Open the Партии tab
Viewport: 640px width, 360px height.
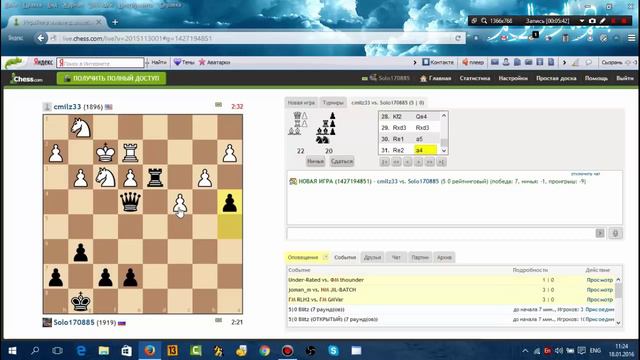click(x=420, y=257)
